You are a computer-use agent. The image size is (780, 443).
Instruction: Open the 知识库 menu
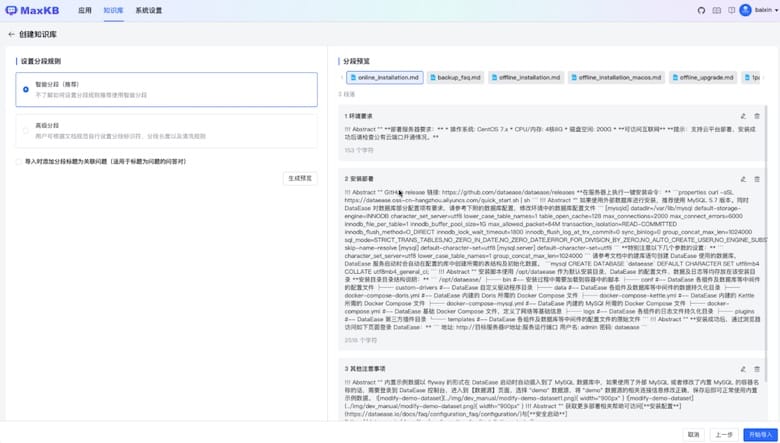(x=113, y=10)
